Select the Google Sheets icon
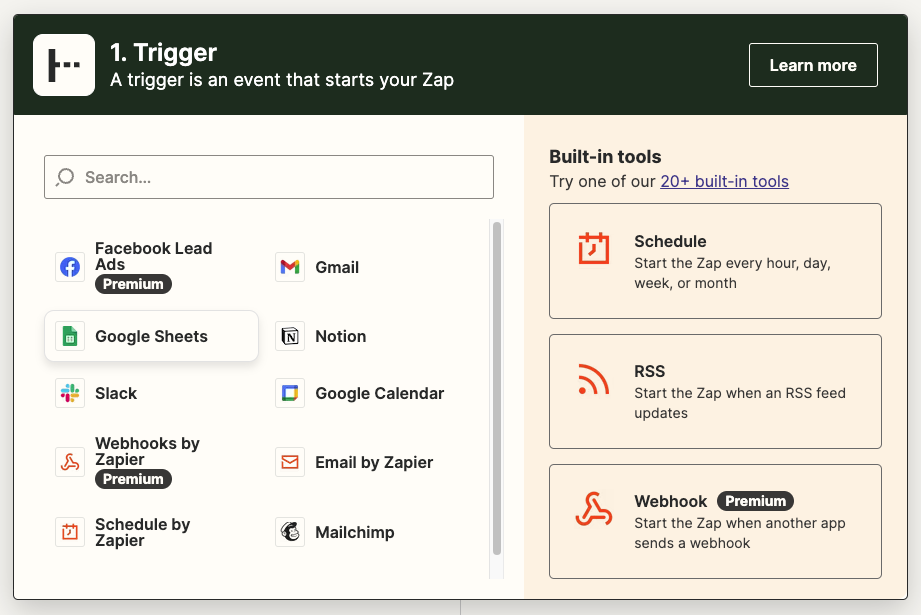The height and width of the screenshot is (615, 921). coord(70,336)
